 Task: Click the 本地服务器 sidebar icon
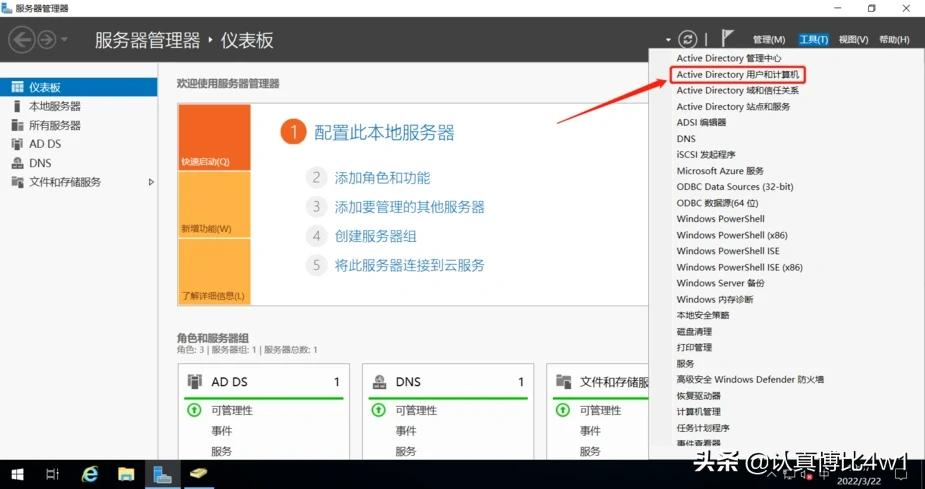(x=18, y=106)
